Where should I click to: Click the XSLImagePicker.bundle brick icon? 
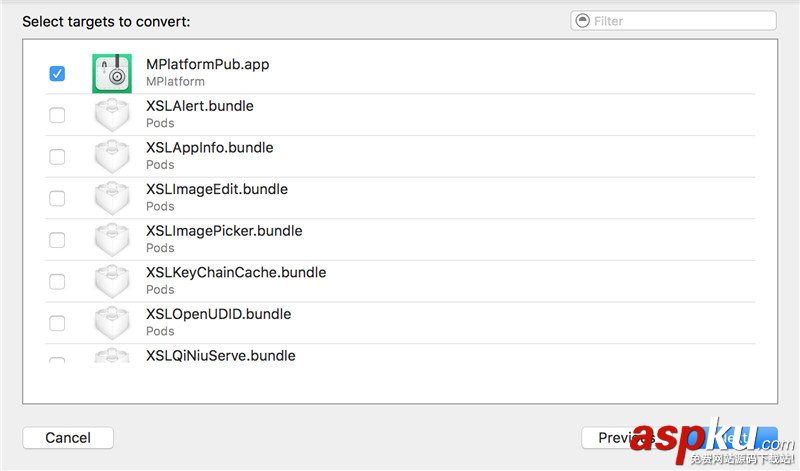[112, 240]
